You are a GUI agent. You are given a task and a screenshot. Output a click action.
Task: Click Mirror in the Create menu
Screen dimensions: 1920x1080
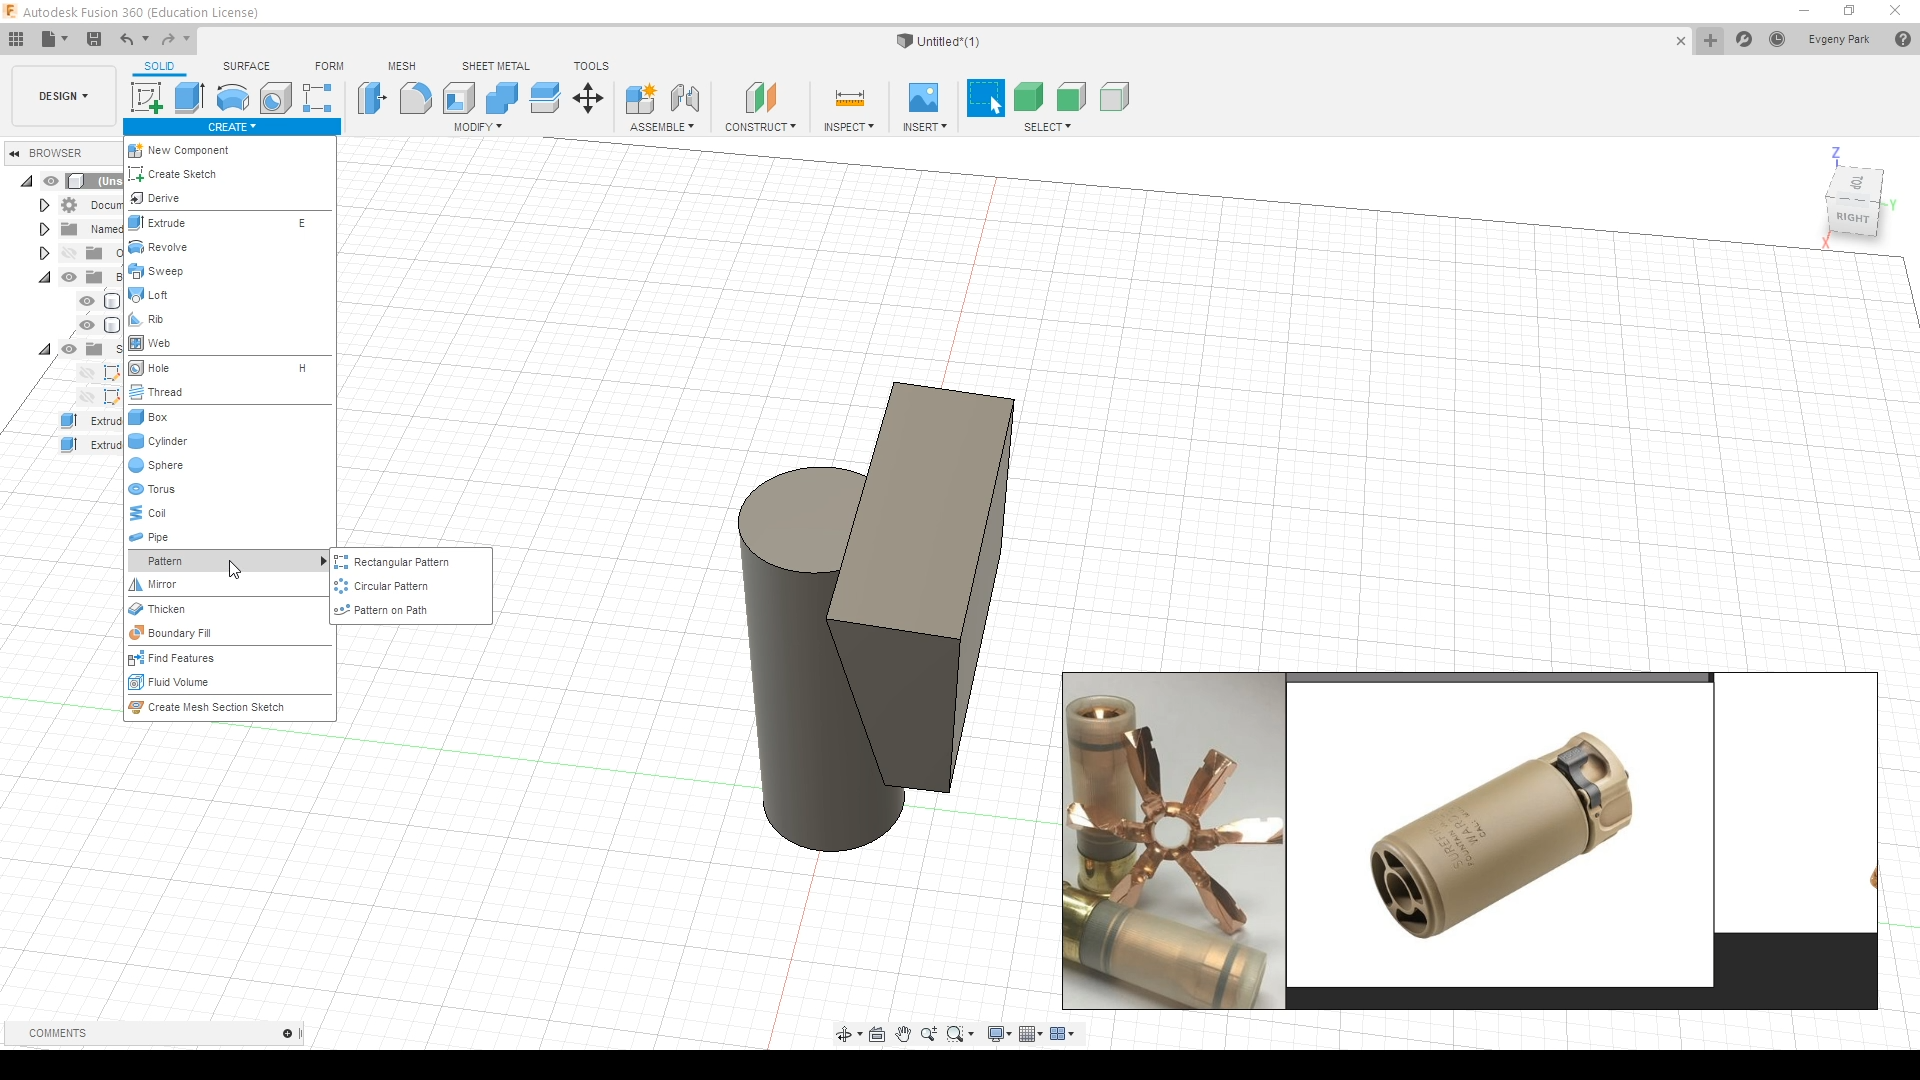[x=162, y=584]
